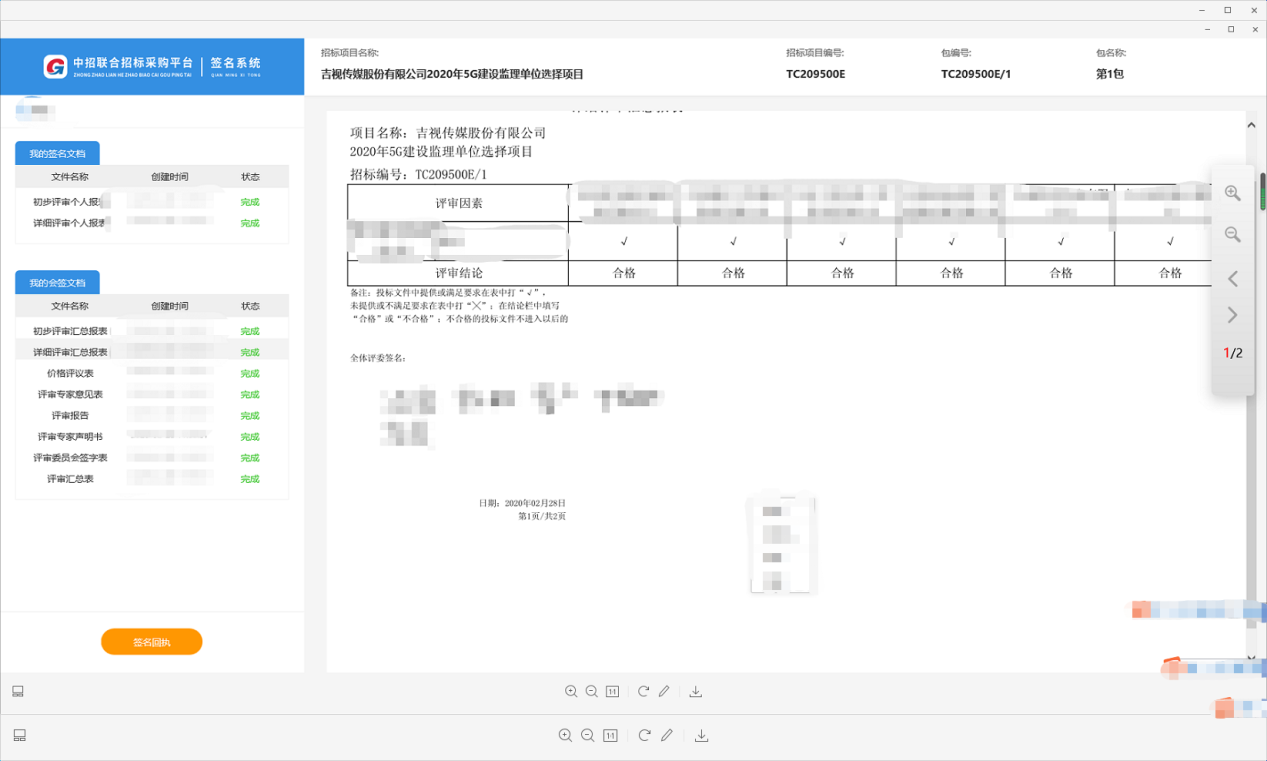Image resolution: width=1267 pixels, height=761 pixels.
Task: Go to next page with right chevron
Action: [1232, 316]
